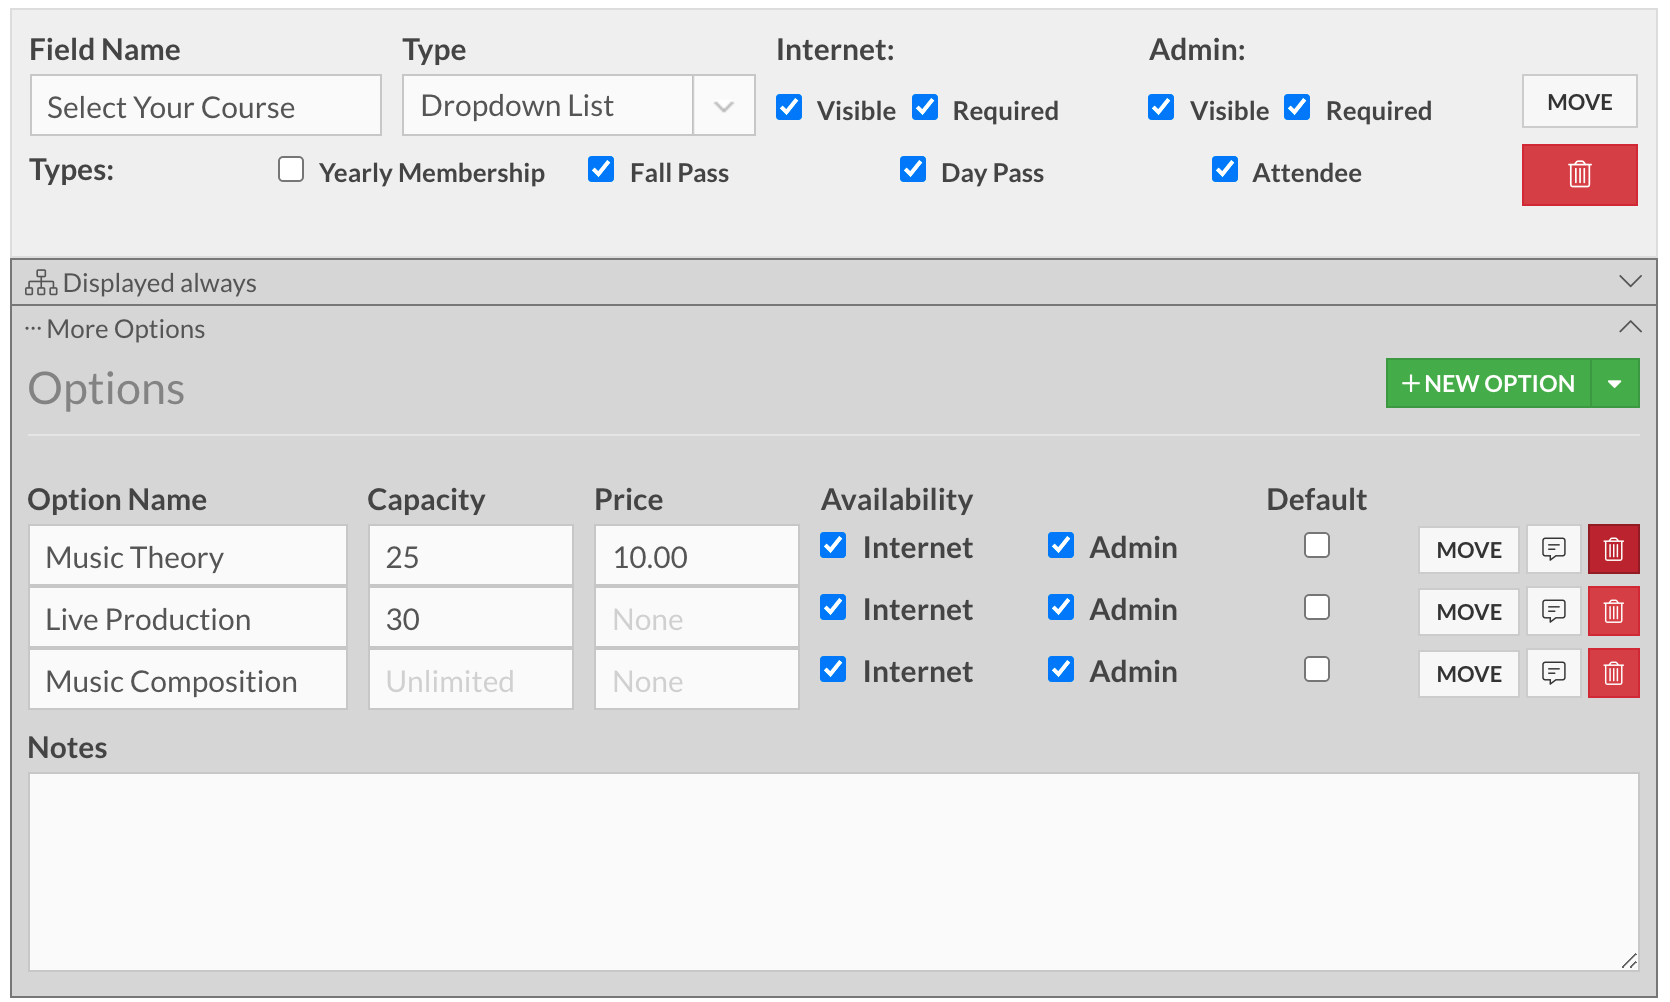The height and width of the screenshot is (1002, 1670).
Task: Click MOVE for Live Production option
Action: coord(1468,611)
